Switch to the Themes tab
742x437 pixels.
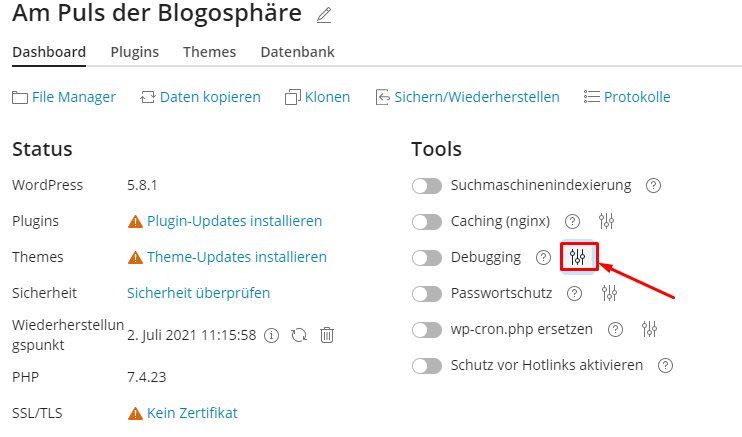(210, 52)
